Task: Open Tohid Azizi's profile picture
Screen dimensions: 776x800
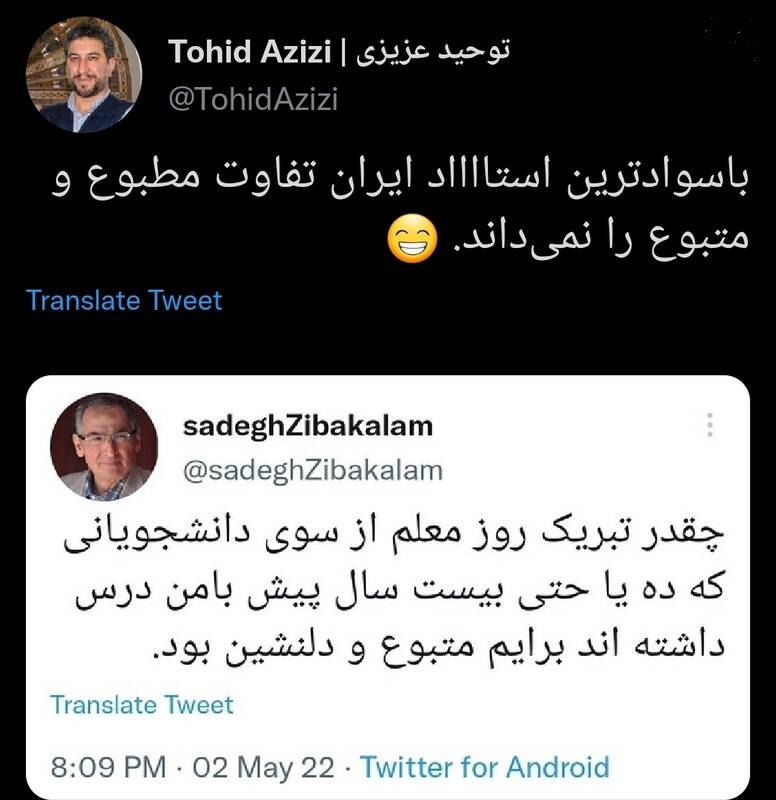Action: pyautogui.click(x=84, y=74)
